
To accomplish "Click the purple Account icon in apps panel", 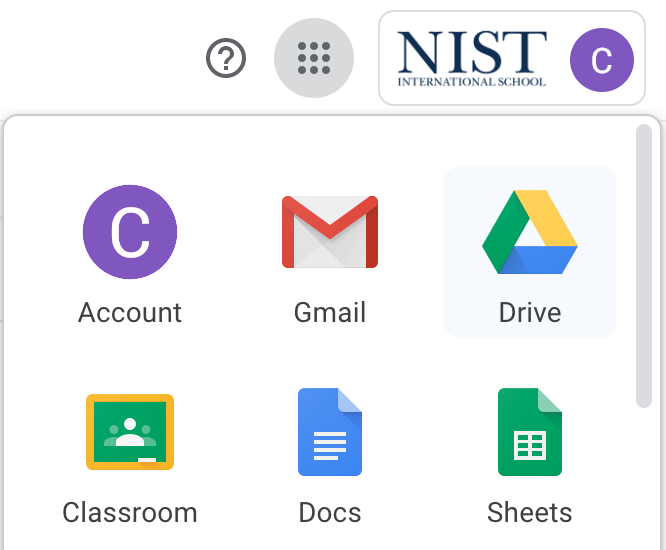I will (130, 232).
